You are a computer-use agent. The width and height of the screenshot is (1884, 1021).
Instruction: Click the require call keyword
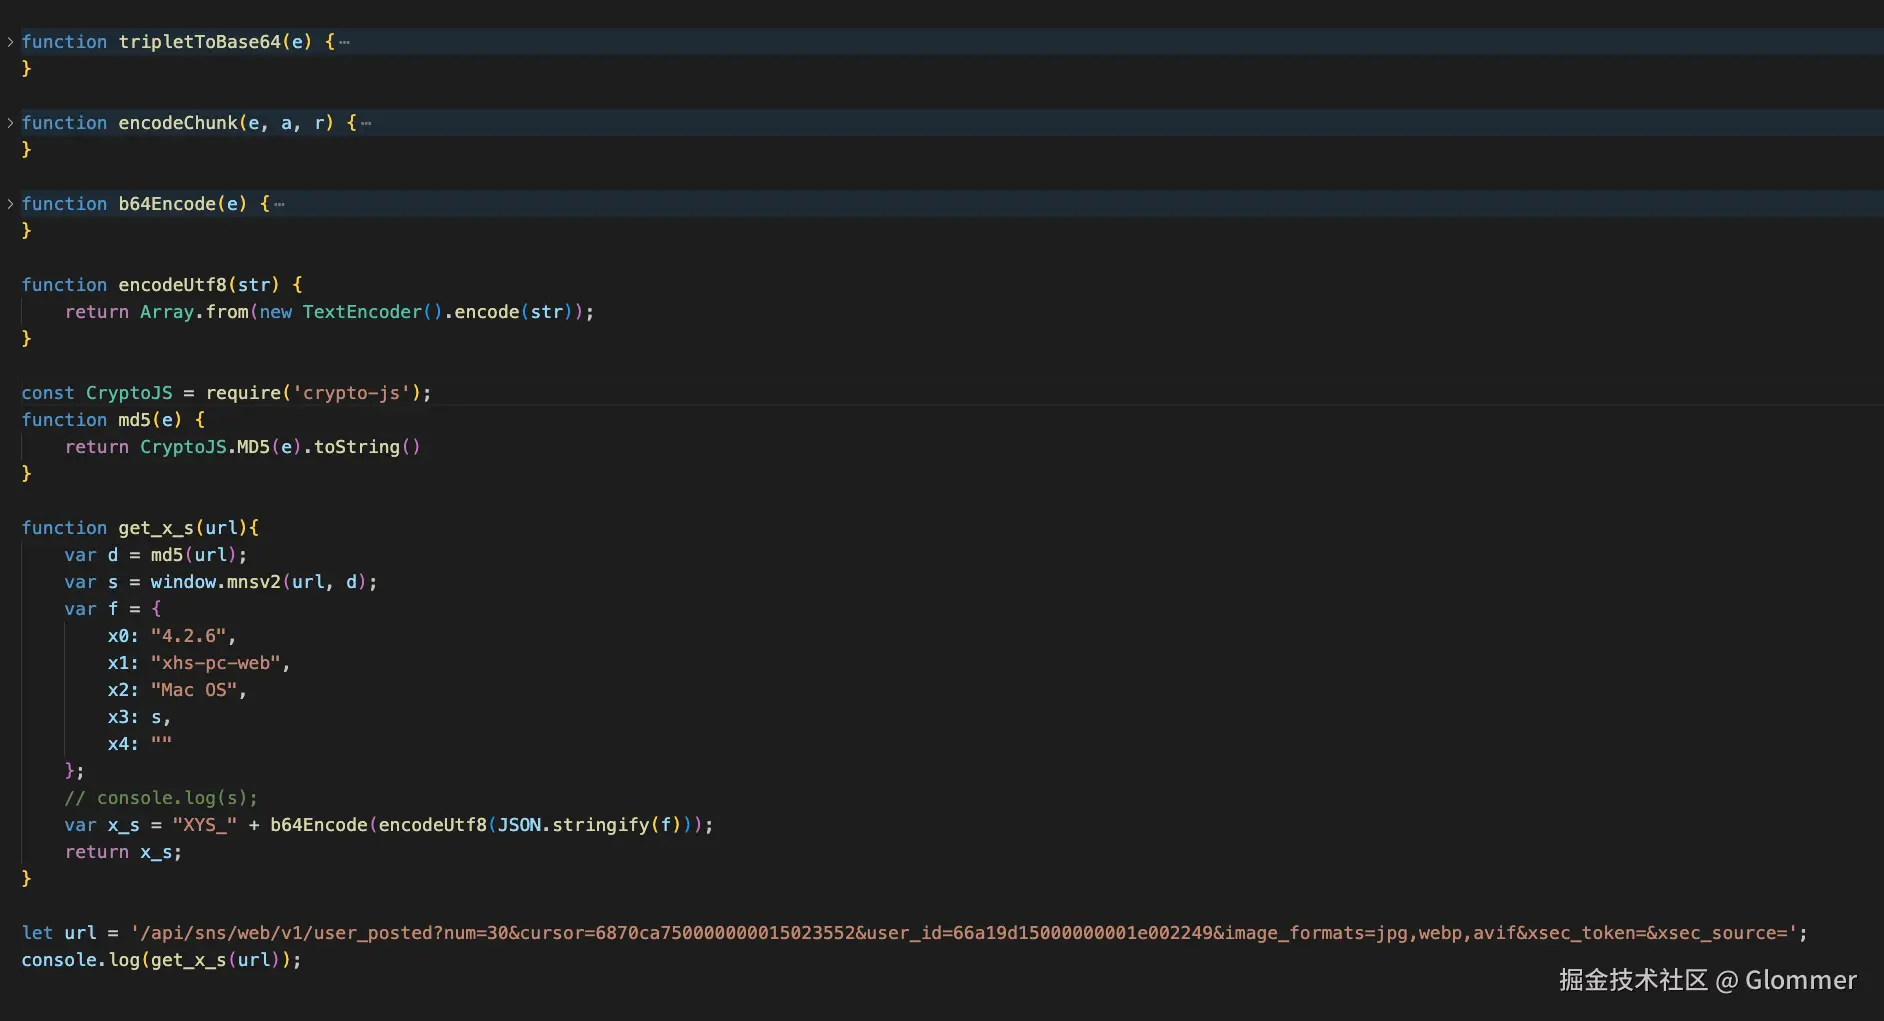coord(243,393)
